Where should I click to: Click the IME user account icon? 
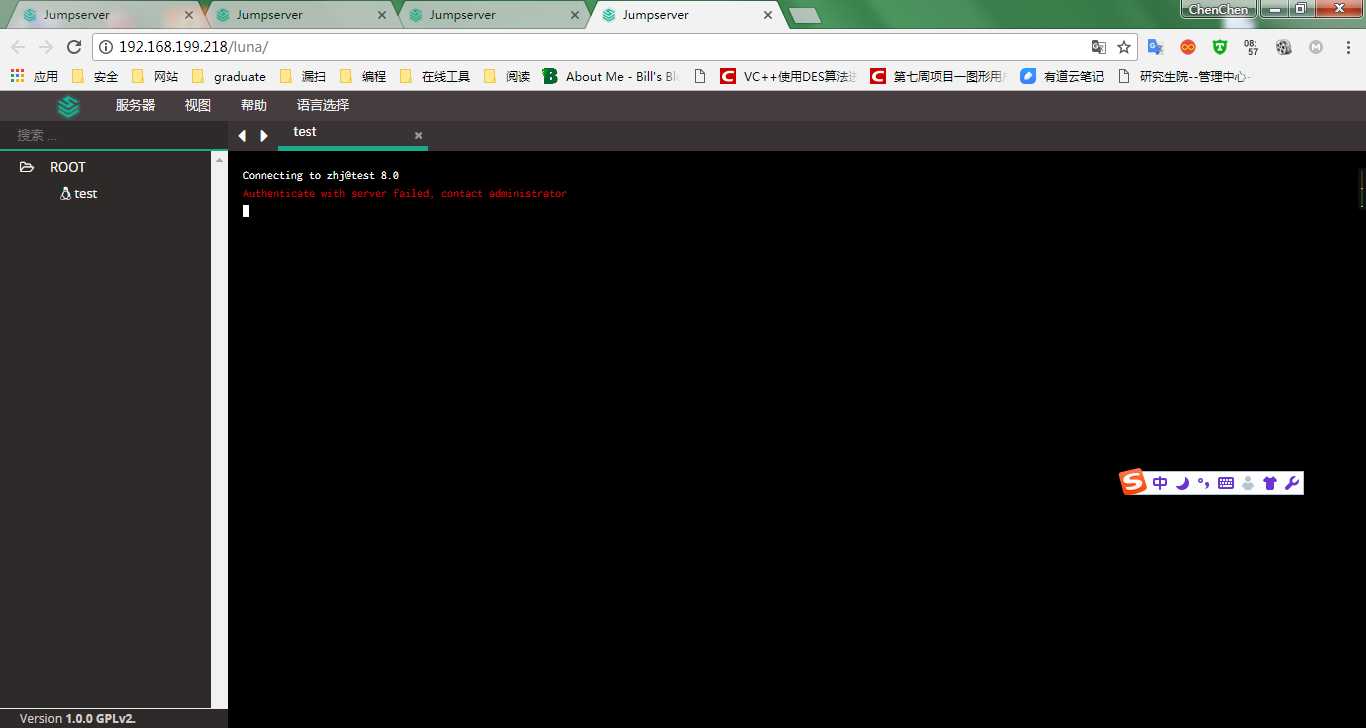[x=1248, y=483]
